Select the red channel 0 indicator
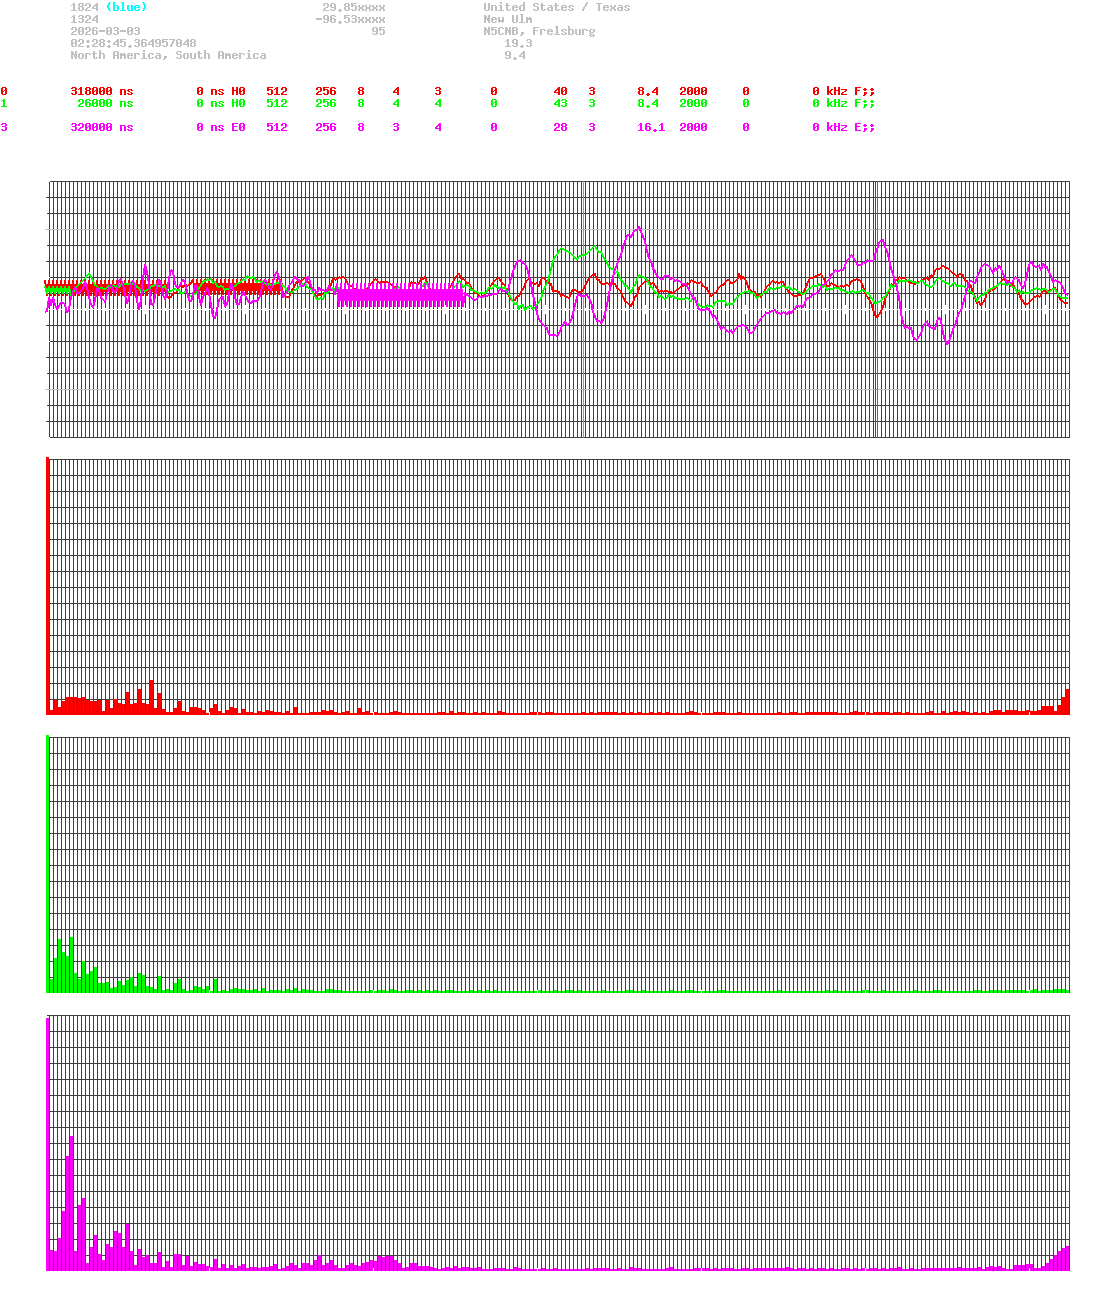This screenshot has width=1095, height=1293. 4,91
